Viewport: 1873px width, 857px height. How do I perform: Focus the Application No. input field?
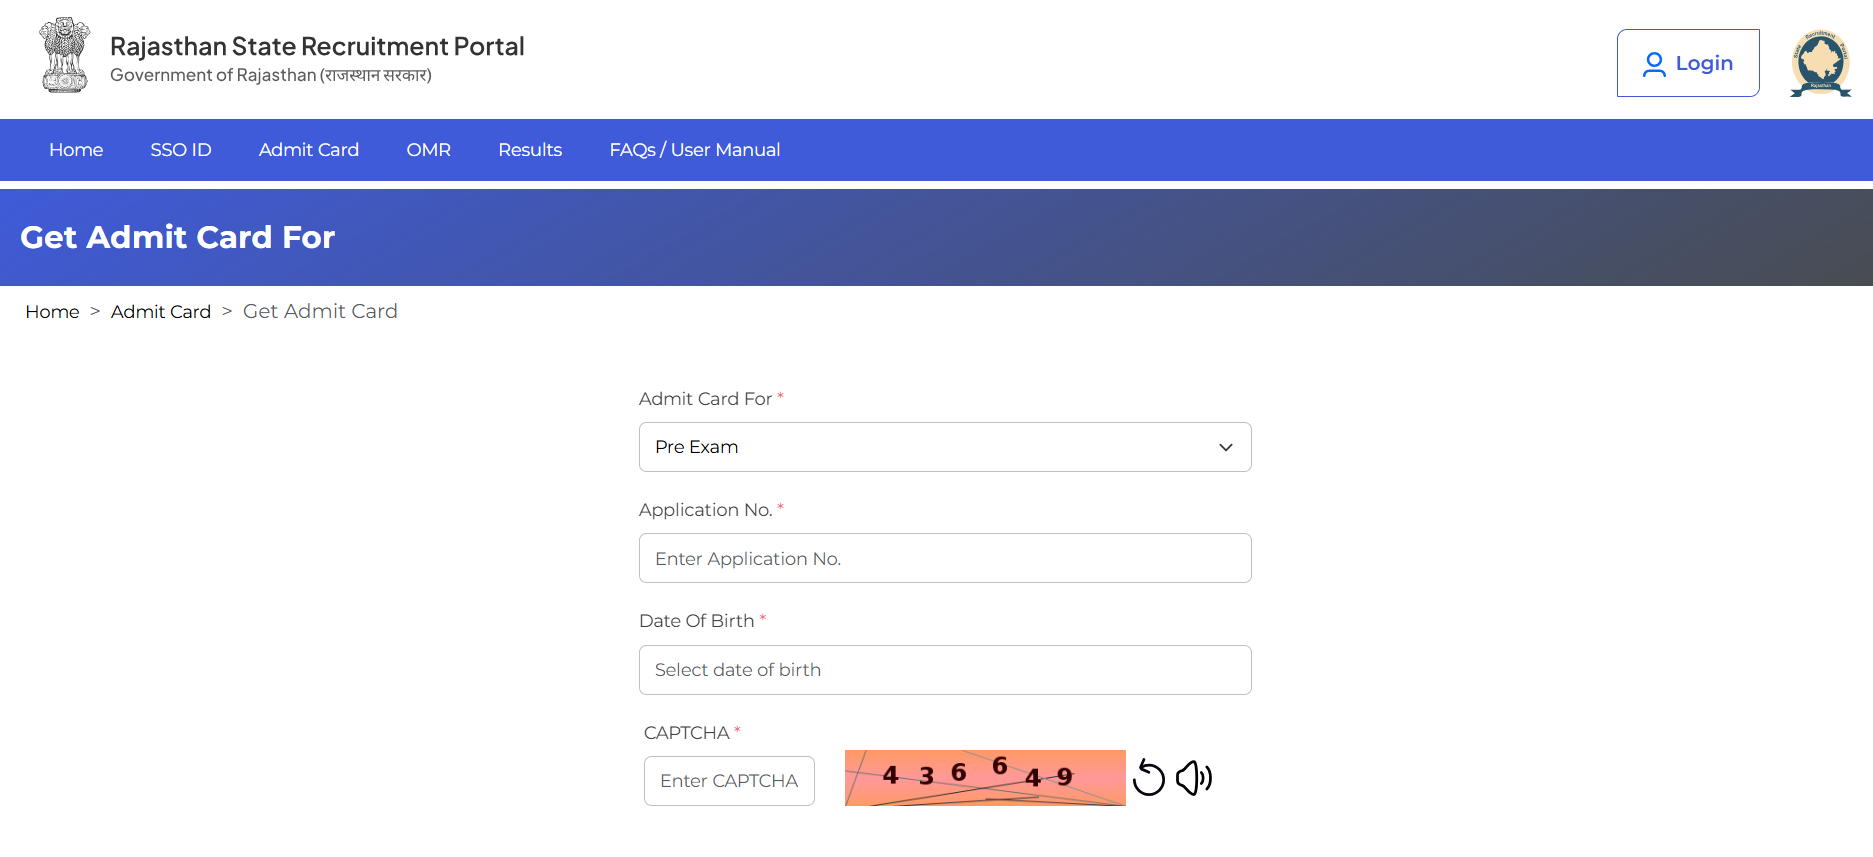(x=945, y=558)
